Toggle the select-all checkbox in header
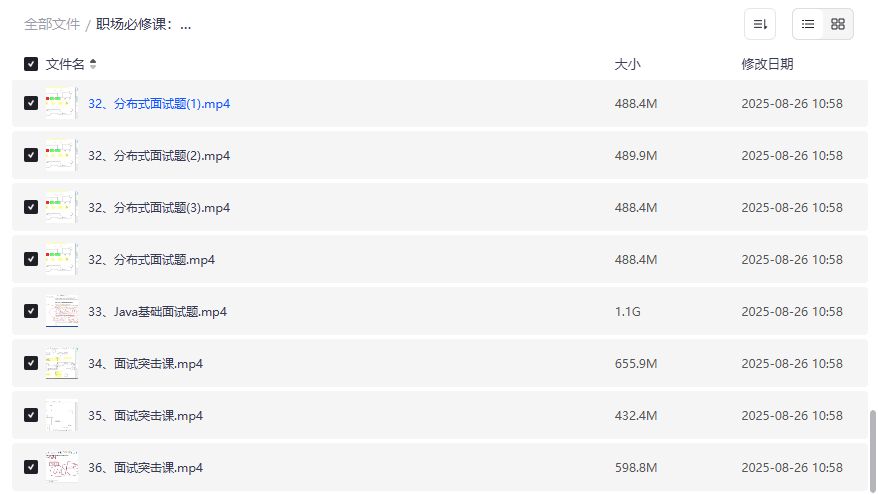 click(31, 64)
